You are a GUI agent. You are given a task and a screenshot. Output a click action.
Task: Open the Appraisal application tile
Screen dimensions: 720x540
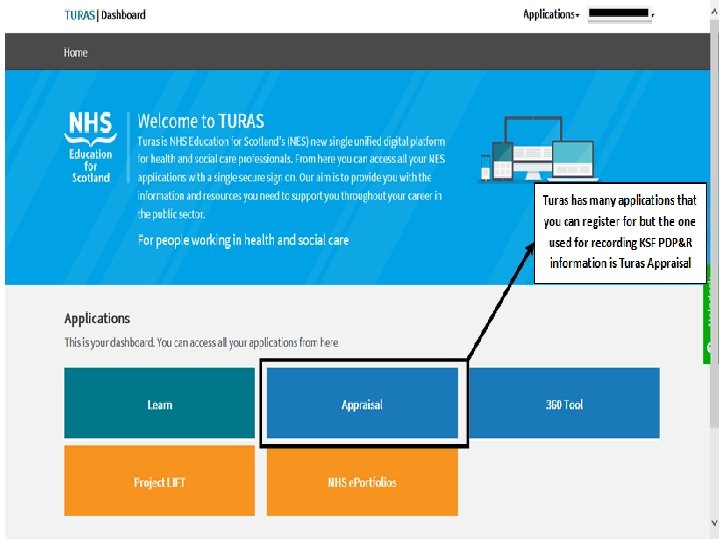[x=362, y=403]
